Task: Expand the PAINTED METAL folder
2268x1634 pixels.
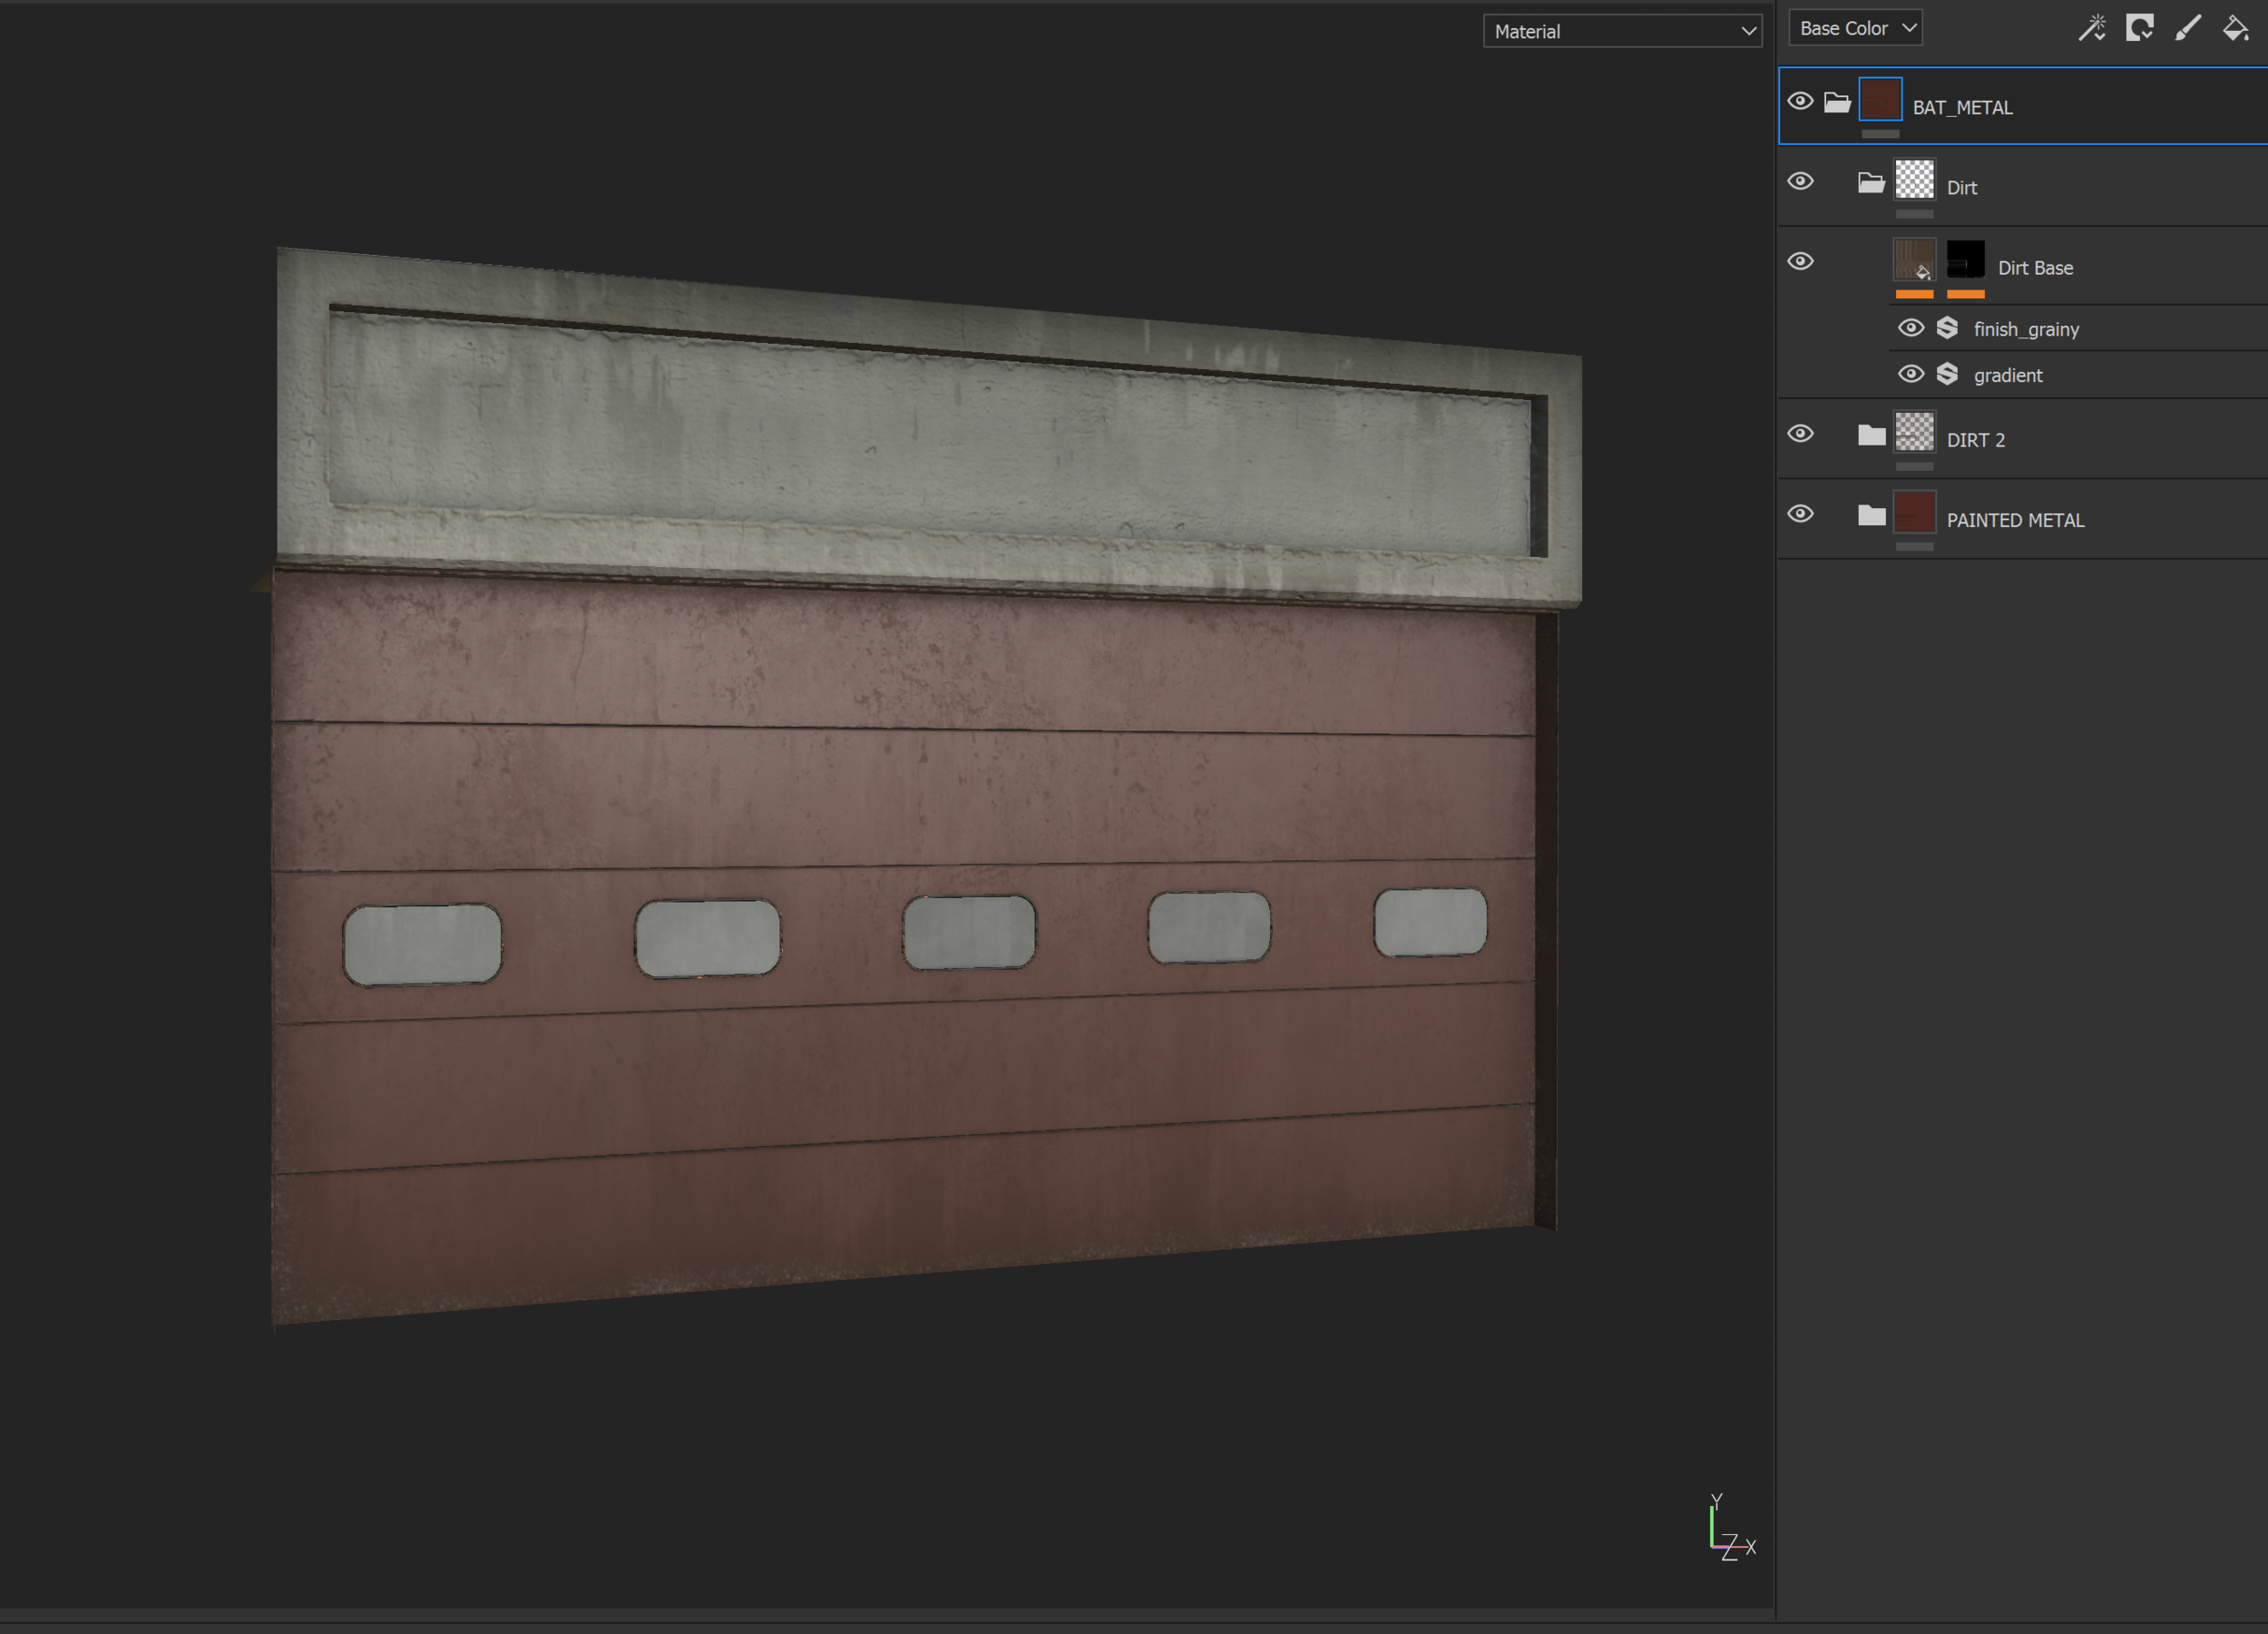Action: 1871,515
